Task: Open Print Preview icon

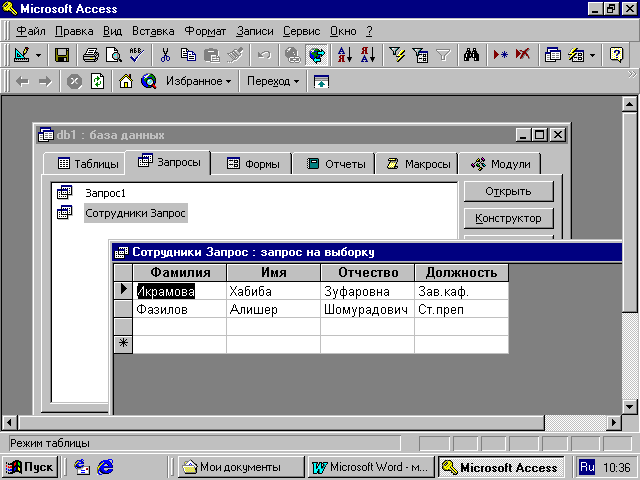Action: (x=114, y=55)
